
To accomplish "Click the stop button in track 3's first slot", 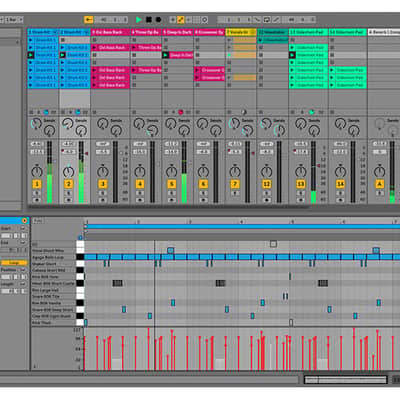I will (x=94, y=40).
